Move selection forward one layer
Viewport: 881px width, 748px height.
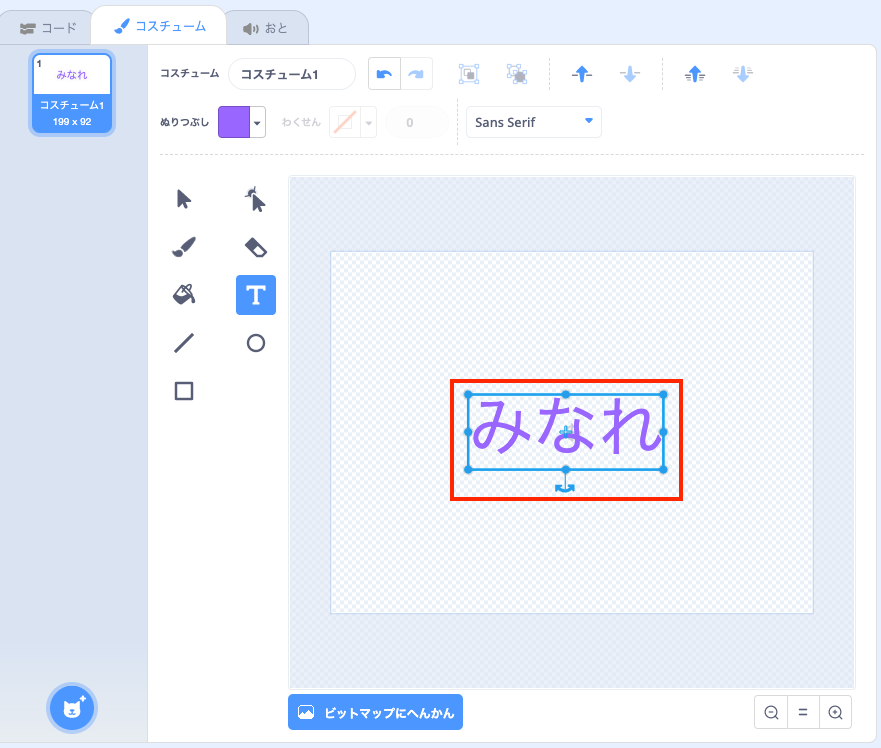pos(582,74)
